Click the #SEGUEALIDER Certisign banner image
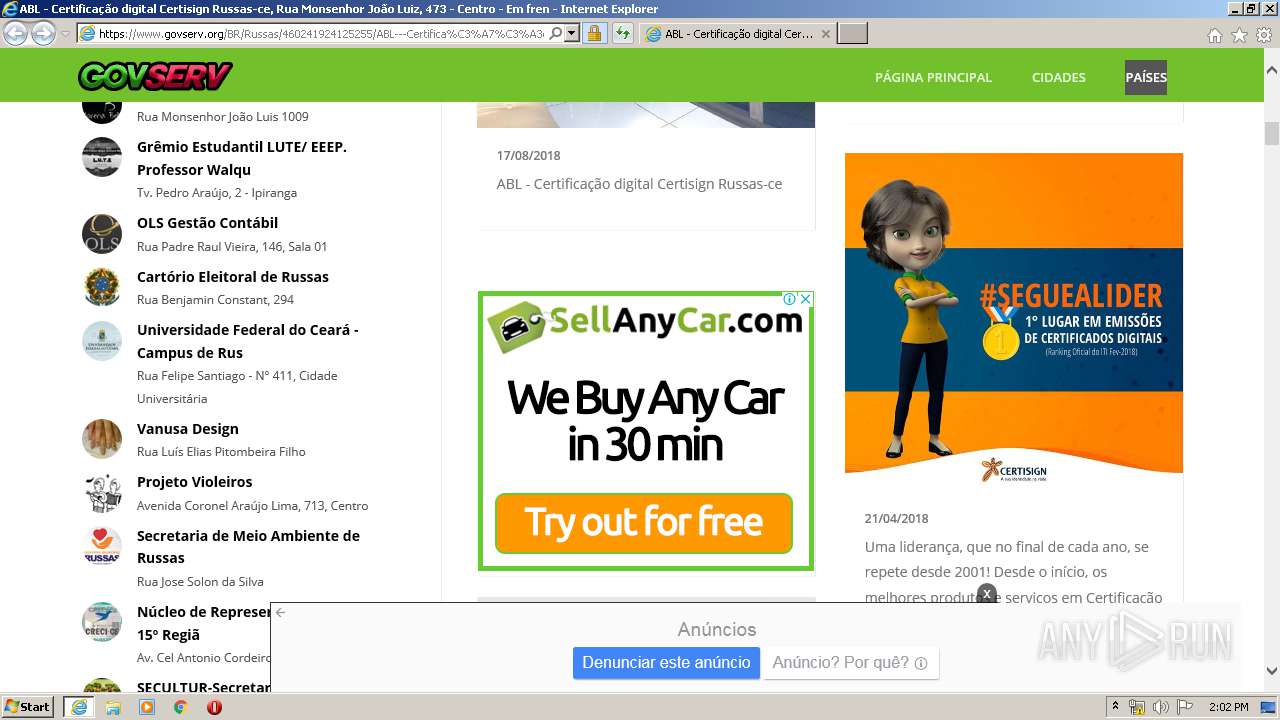 tap(1014, 319)
